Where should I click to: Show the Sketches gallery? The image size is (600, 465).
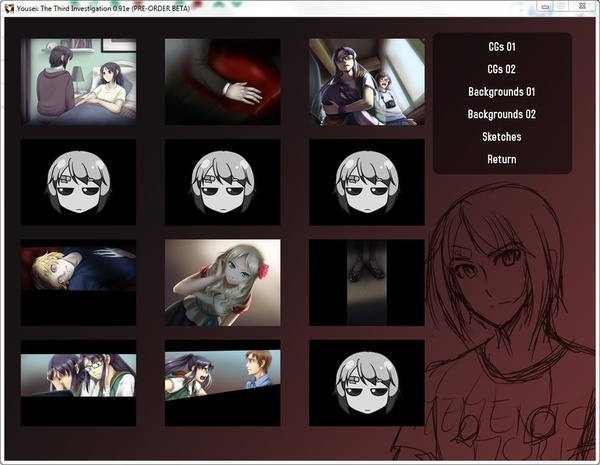point(502,137)
